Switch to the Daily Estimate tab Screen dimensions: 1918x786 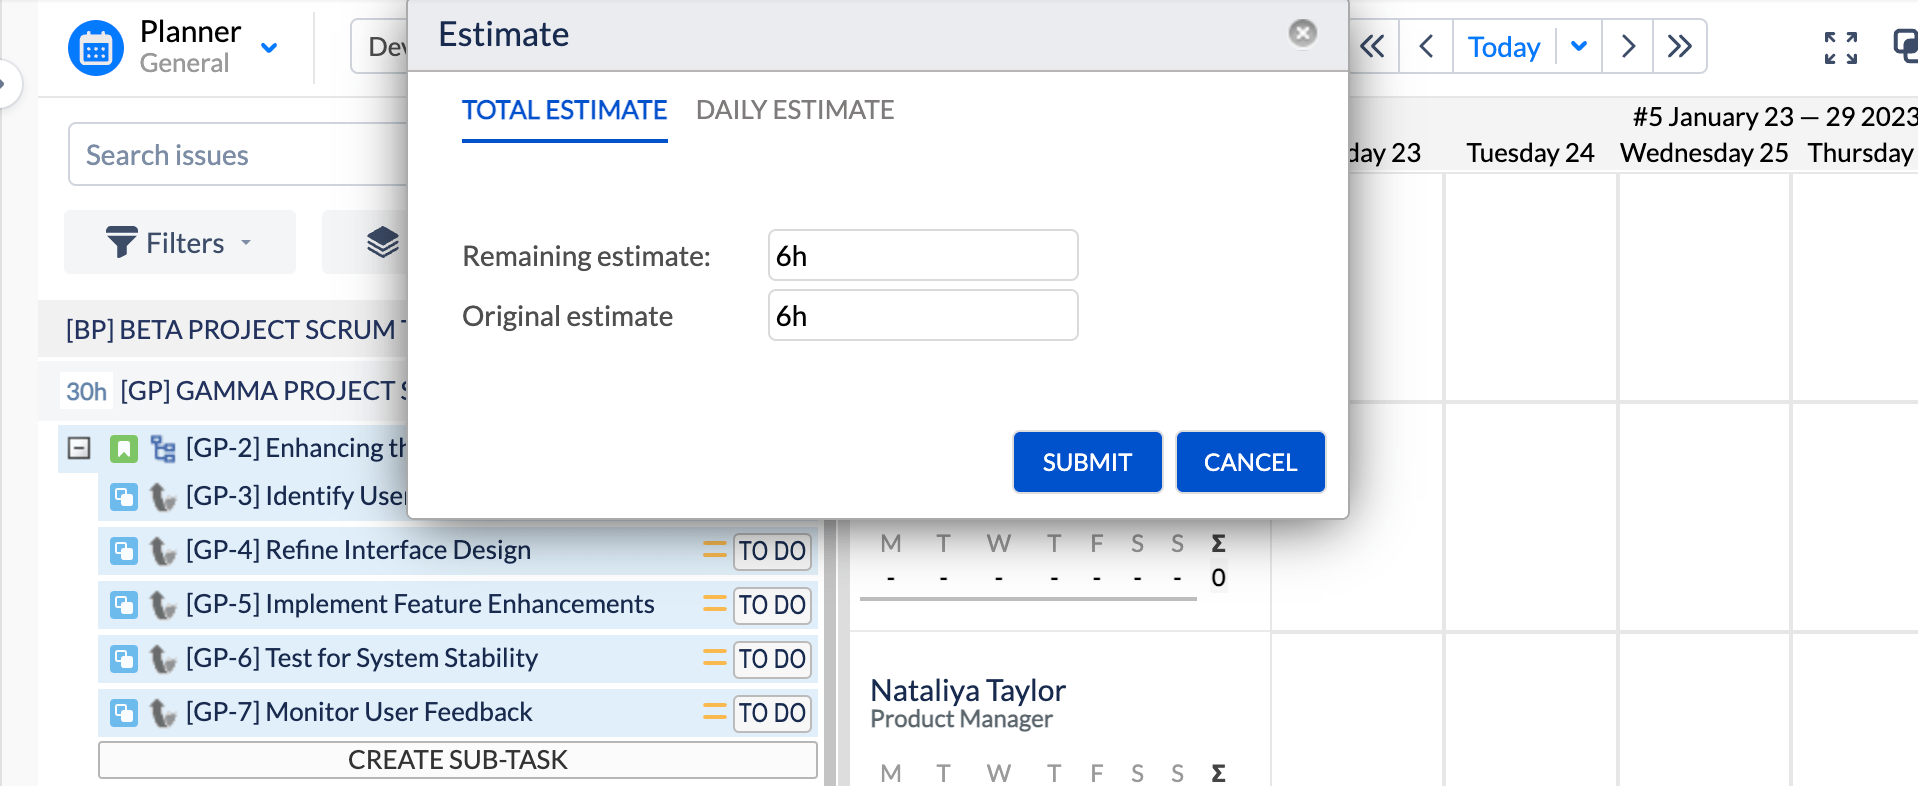794,110
